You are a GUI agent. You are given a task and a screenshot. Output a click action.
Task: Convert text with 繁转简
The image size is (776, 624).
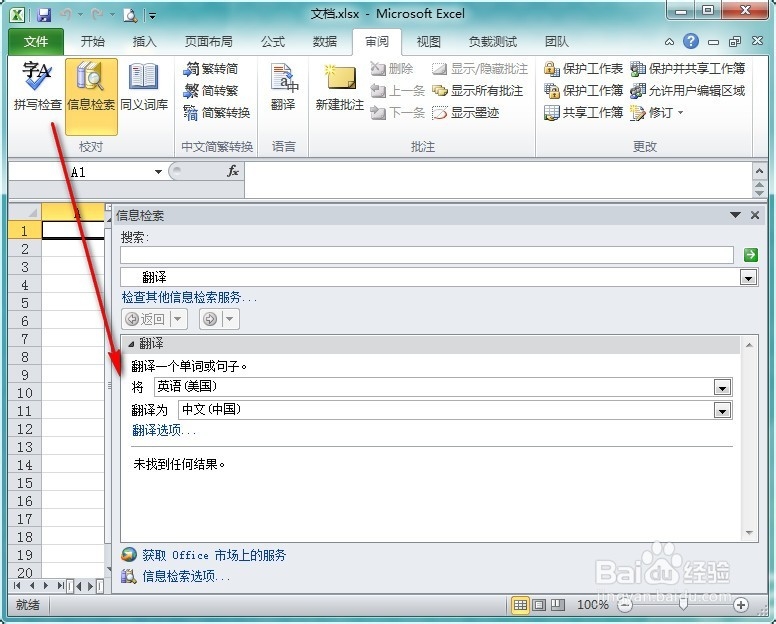[211, 69]
